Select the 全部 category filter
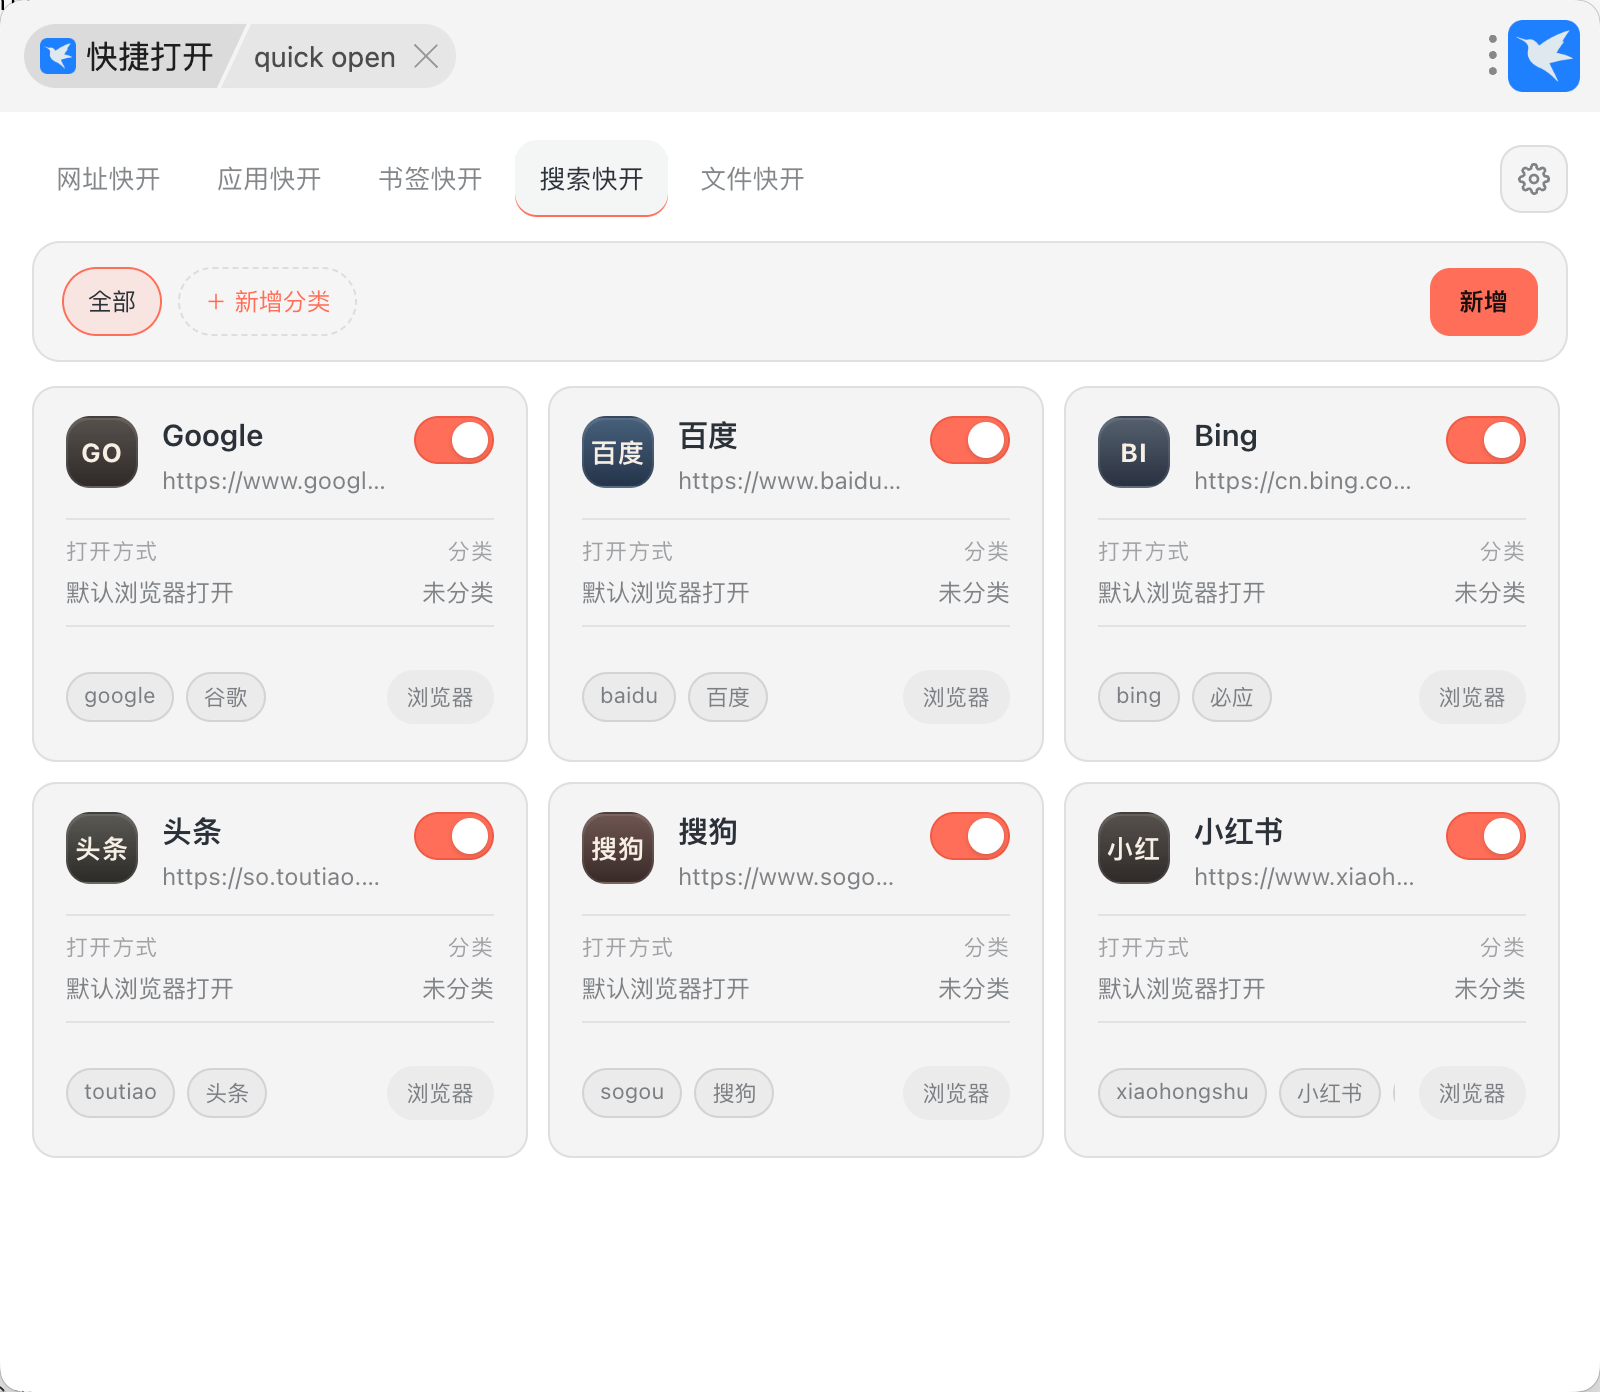This screenshot has width=1600, height=1392. (x=112, y=302)
